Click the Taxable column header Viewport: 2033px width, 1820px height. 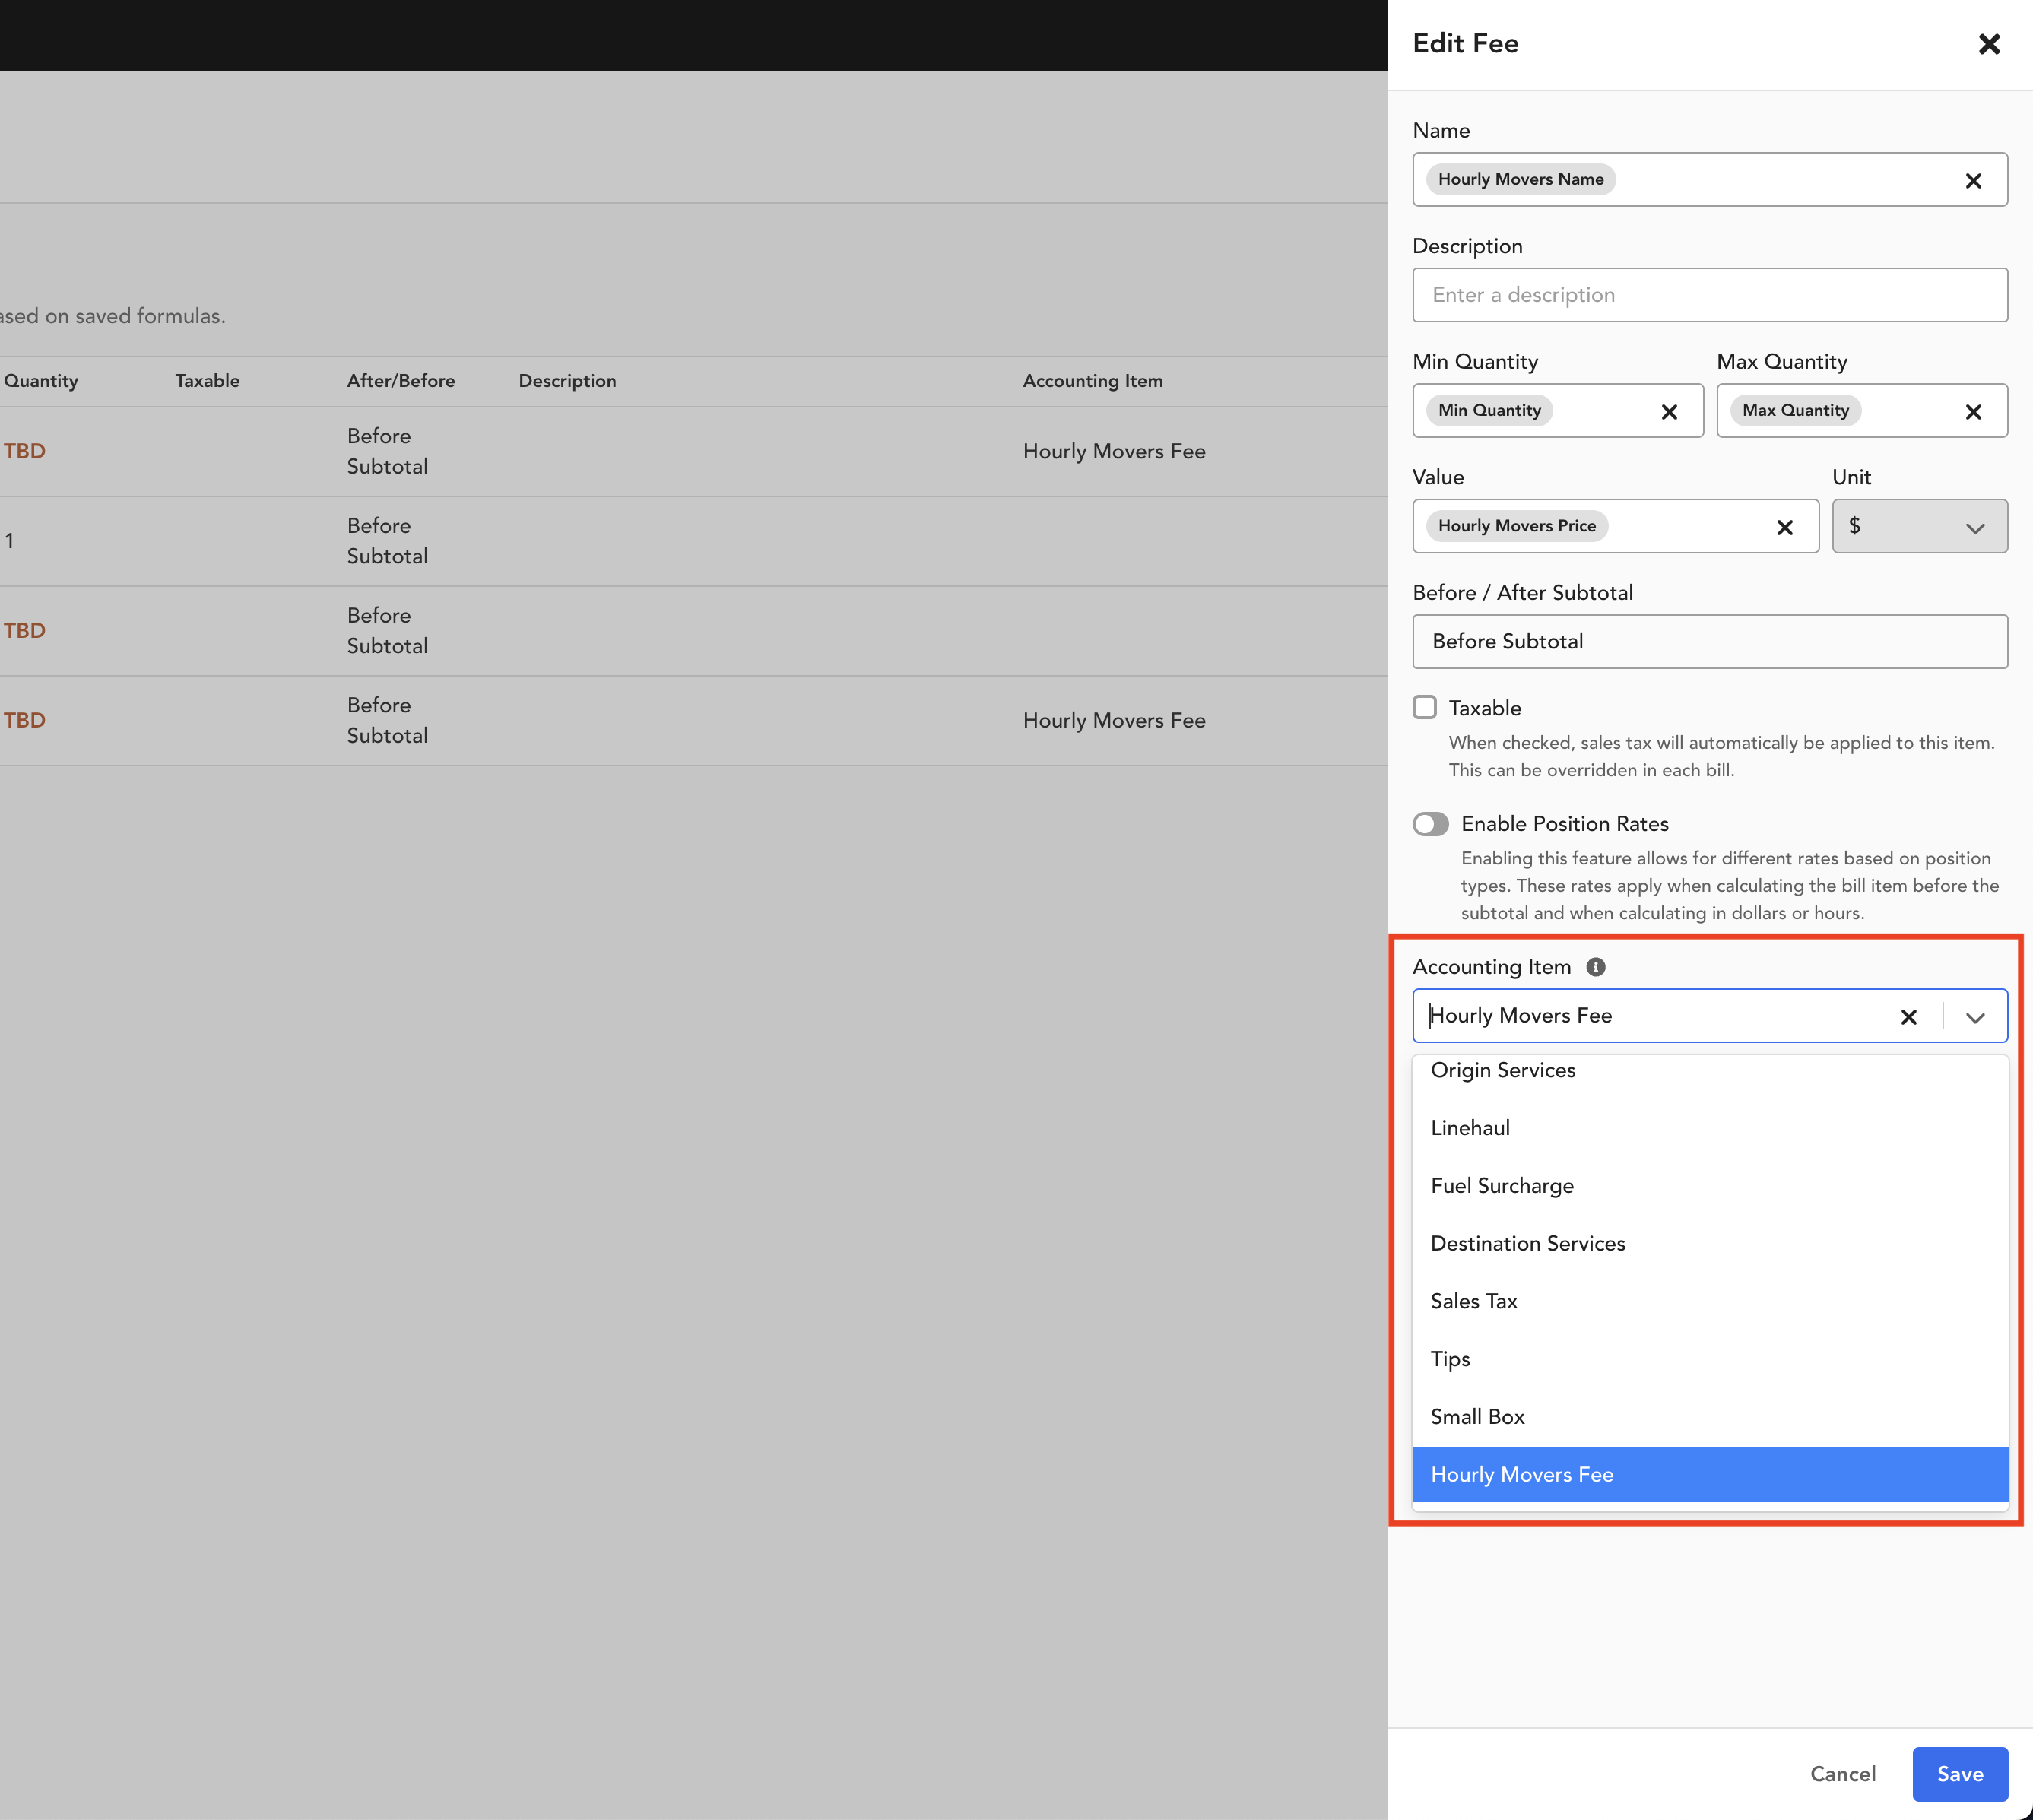tap(207, 381)
